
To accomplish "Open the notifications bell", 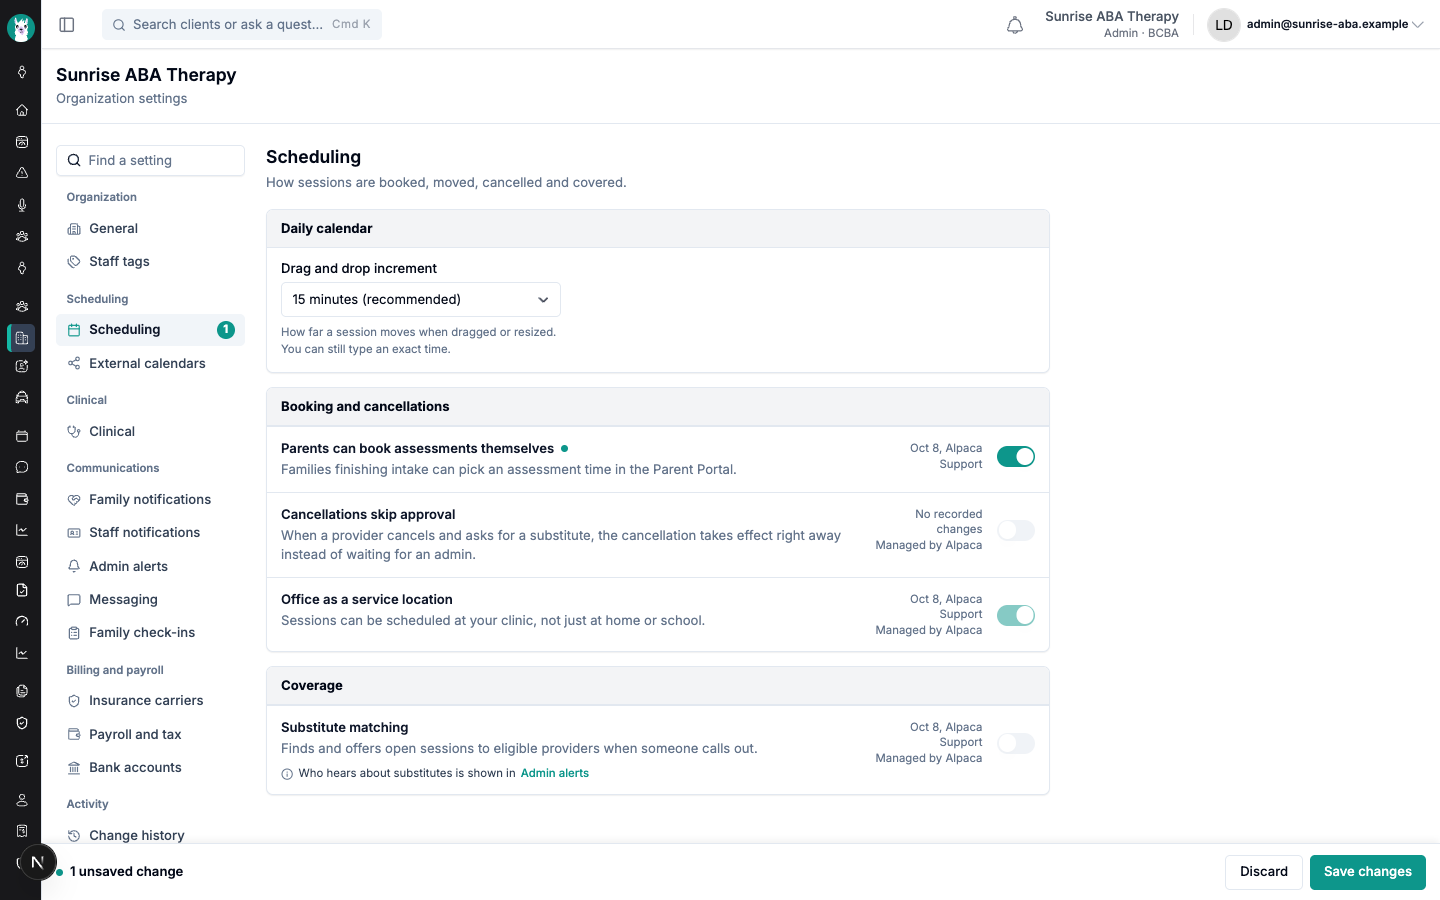I will [x=1015, y=25].
